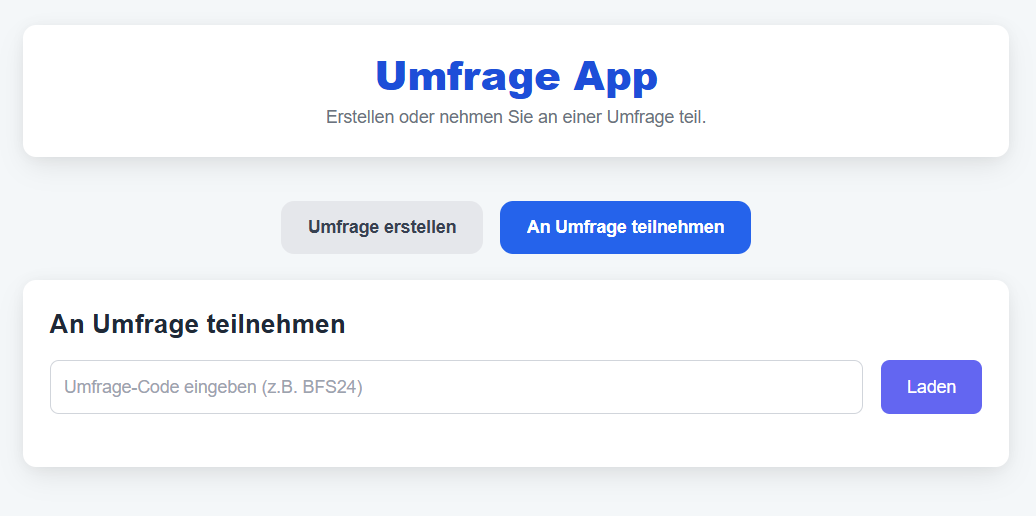This screenshot has height=516, width=1036.
Task: Open the create survey view
Action: point(382,227)
